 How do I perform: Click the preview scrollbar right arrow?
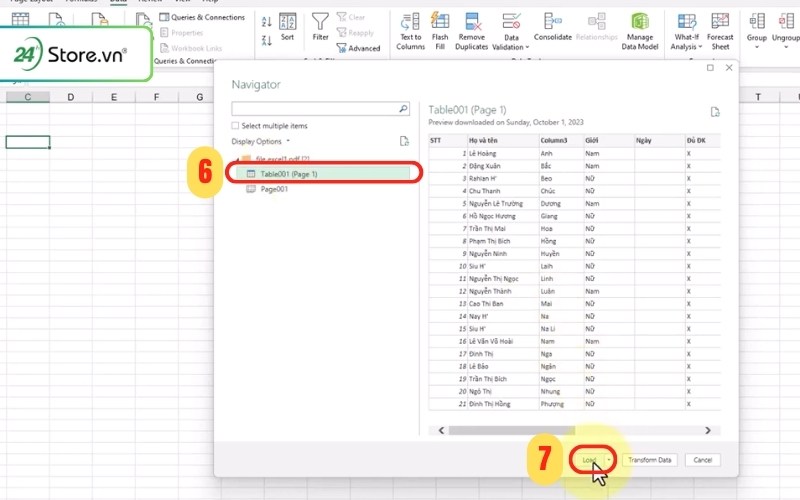708,430
